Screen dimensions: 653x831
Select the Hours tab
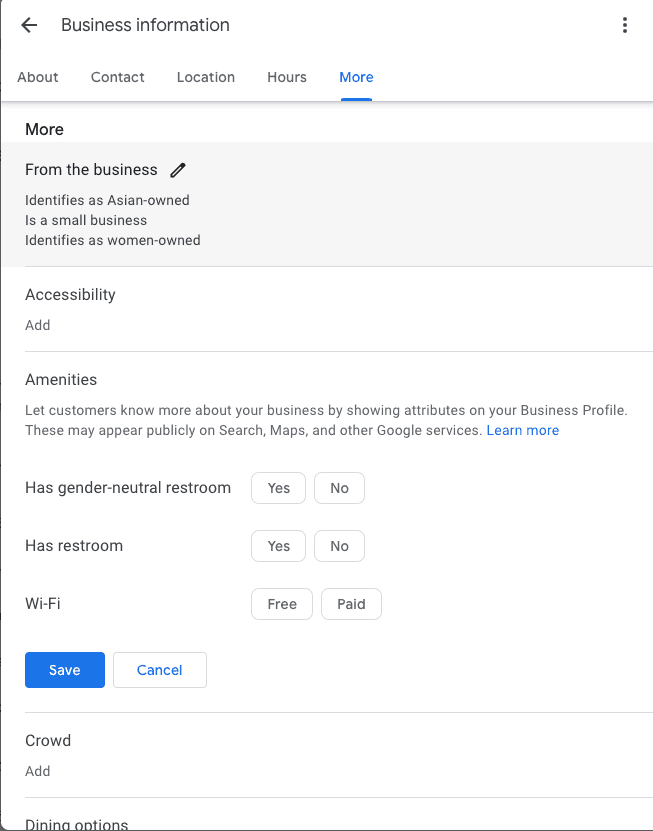point(287,77)
